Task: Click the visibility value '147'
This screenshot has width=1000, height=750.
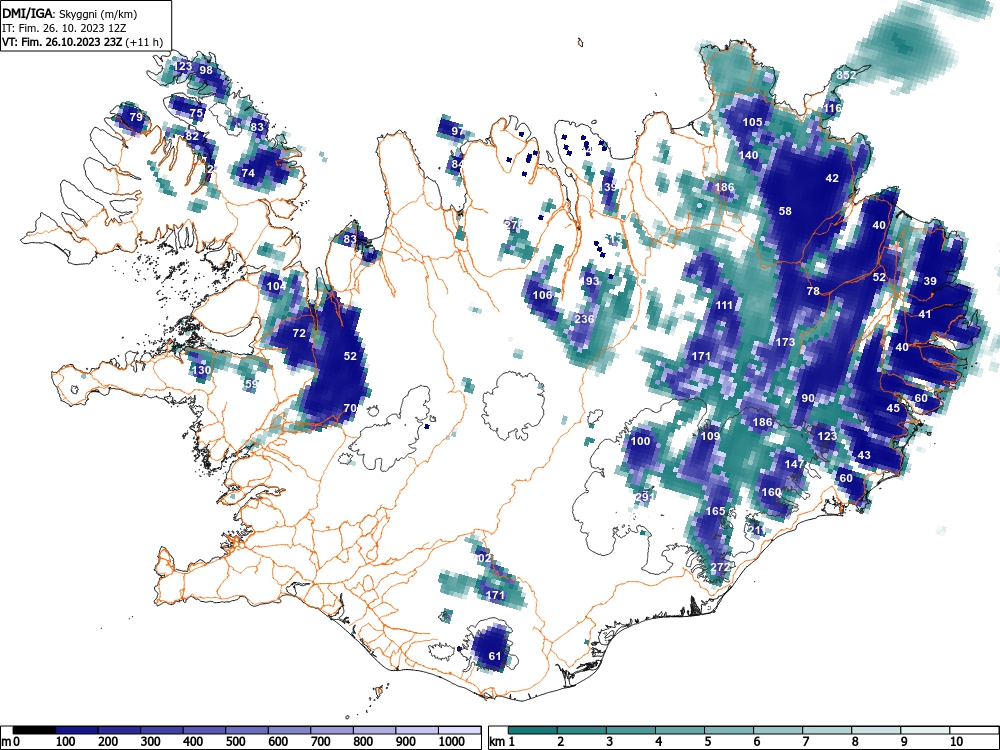Action: point(795,464)
